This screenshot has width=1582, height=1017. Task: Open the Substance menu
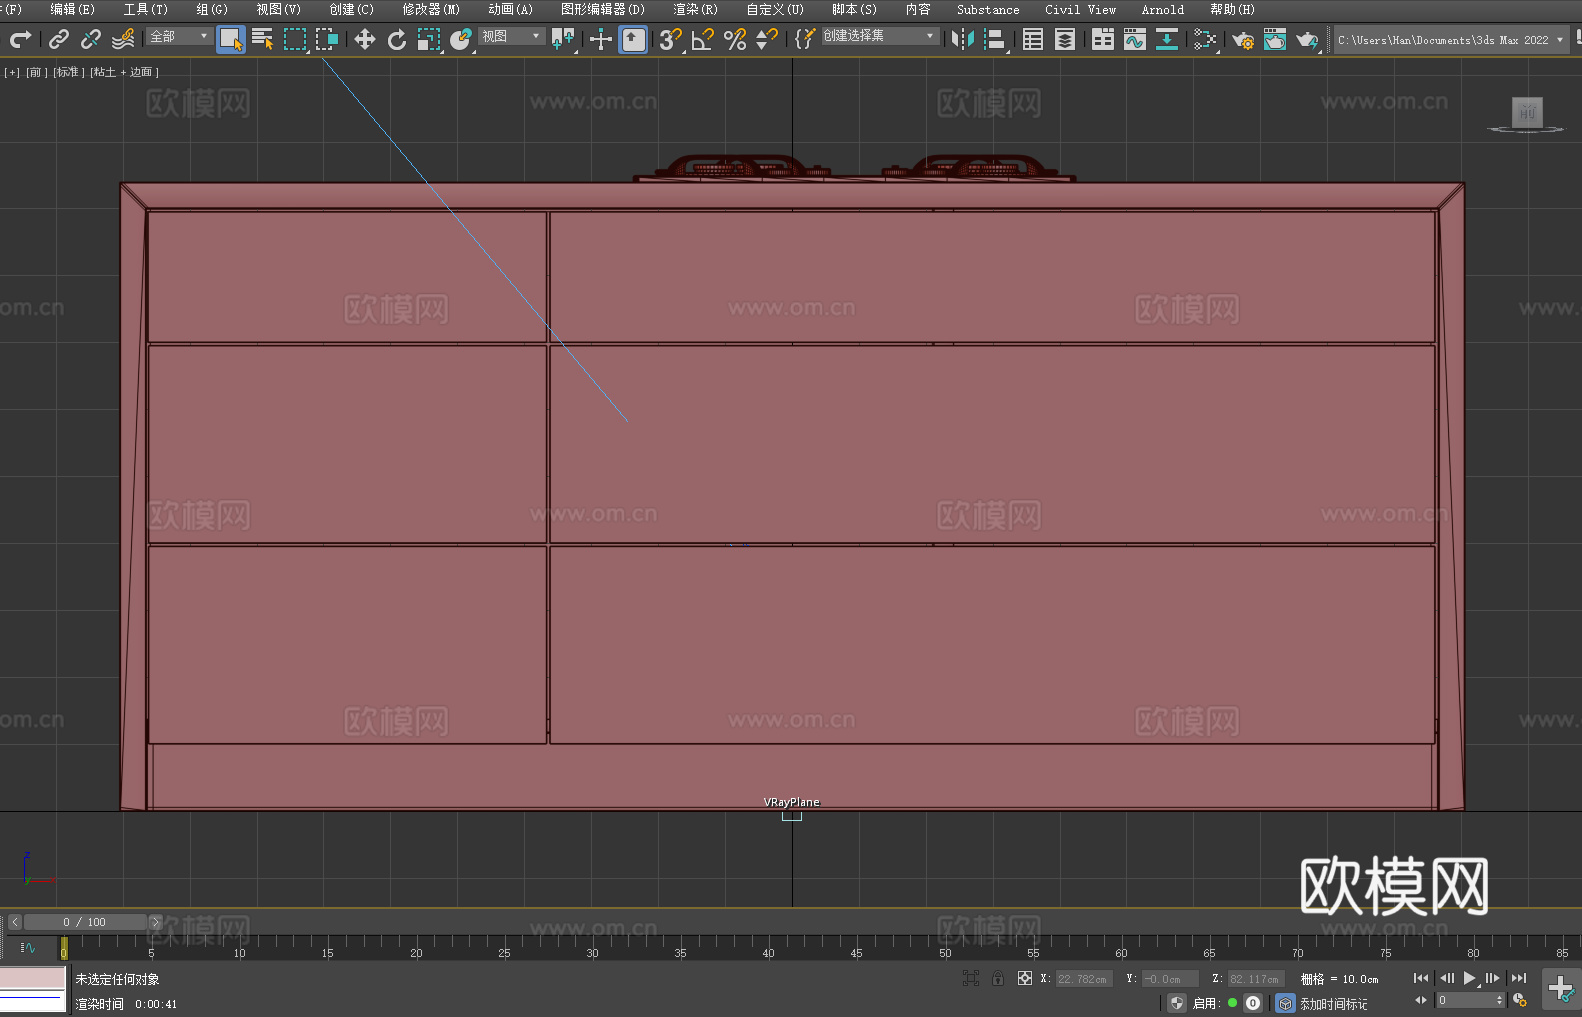click(988, 9)
